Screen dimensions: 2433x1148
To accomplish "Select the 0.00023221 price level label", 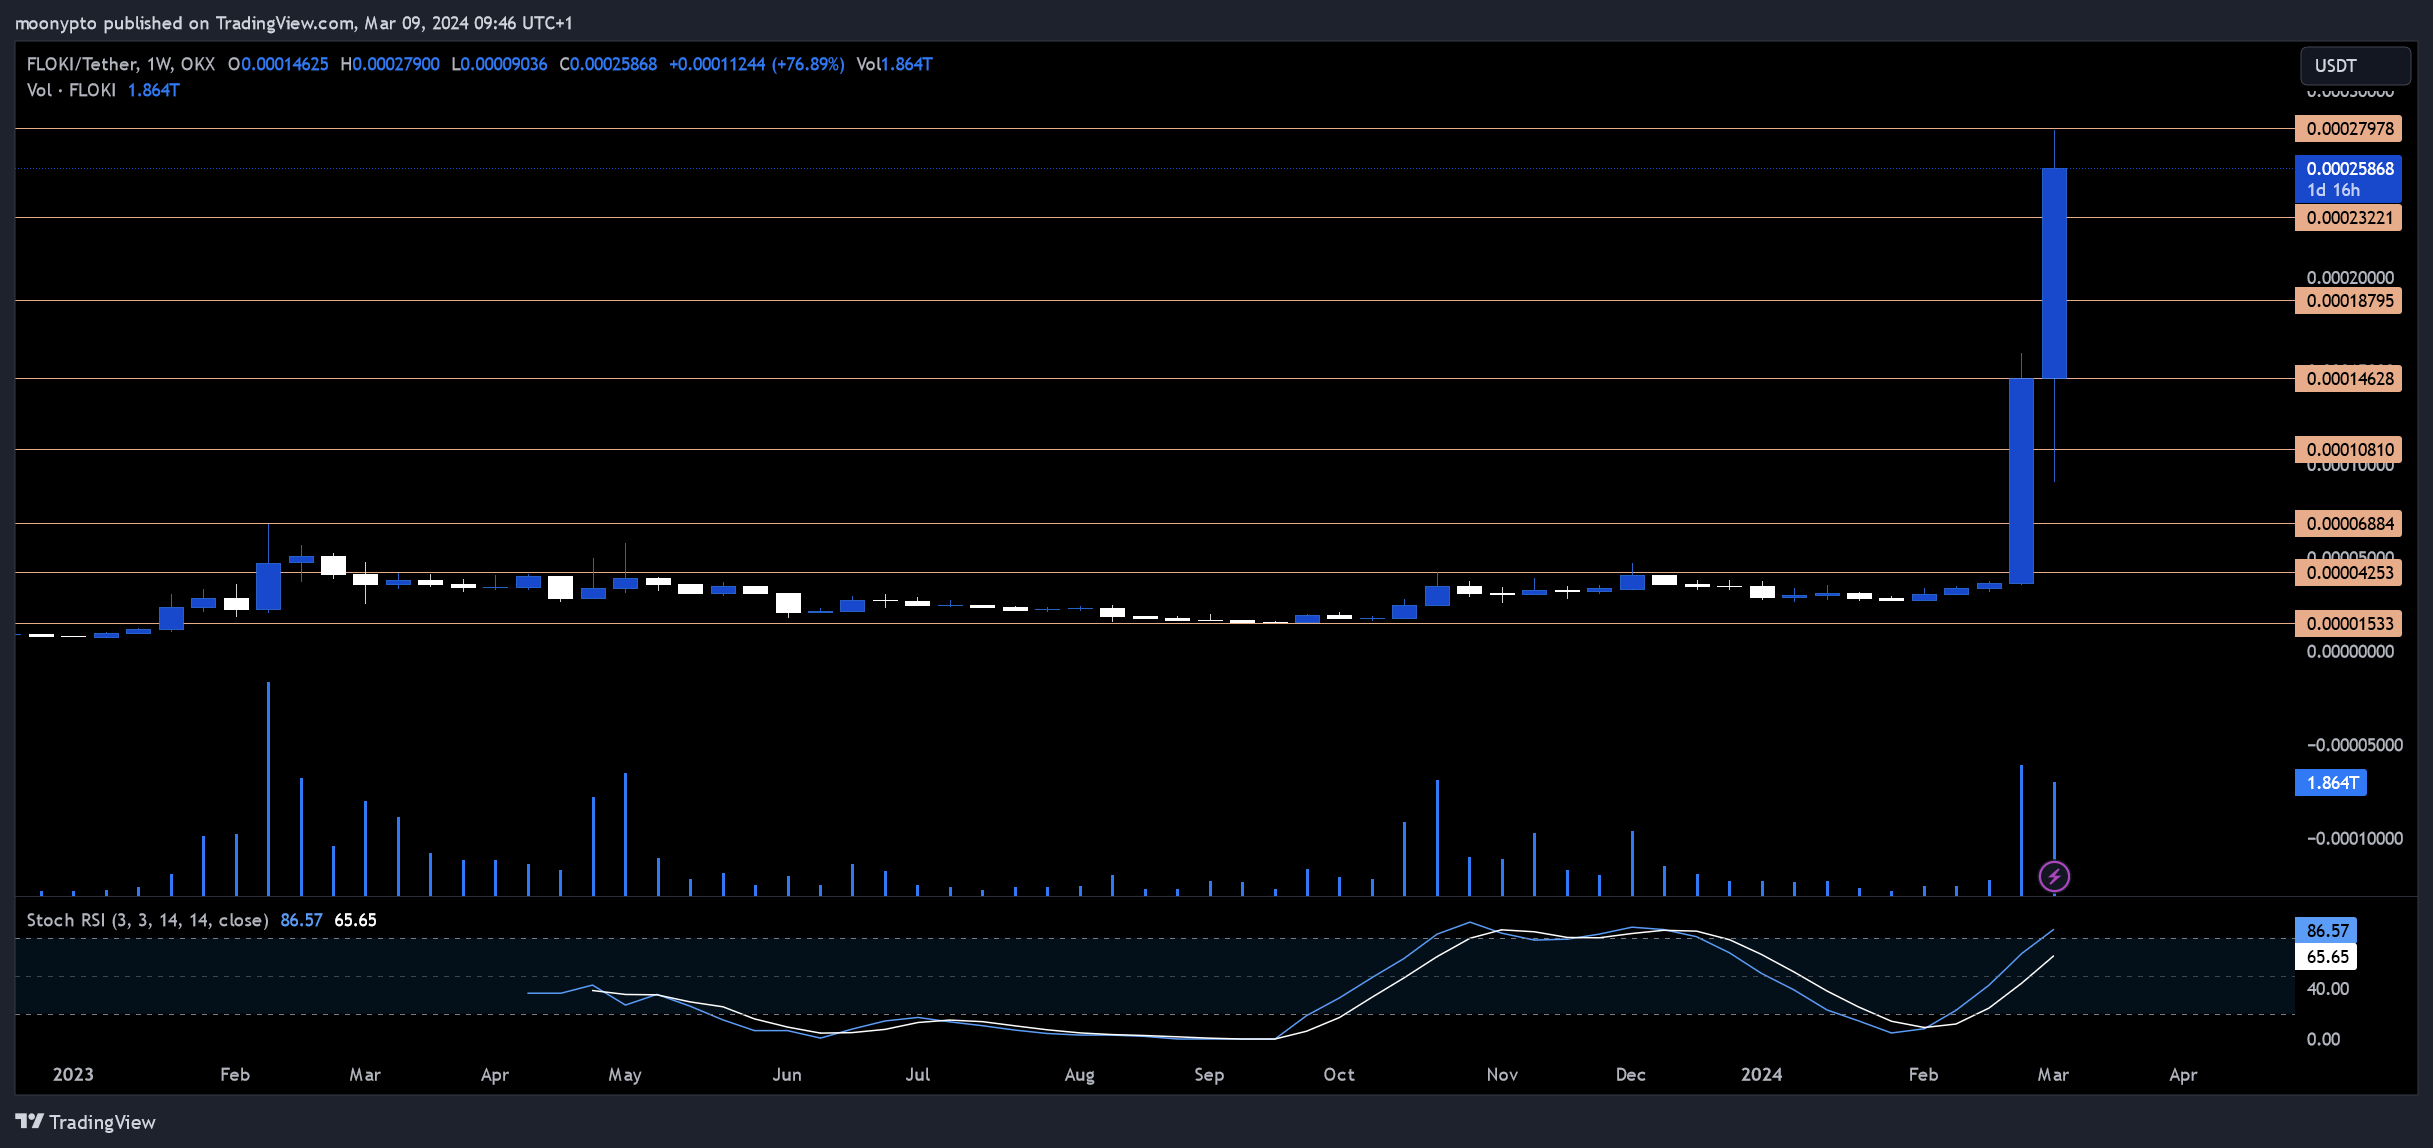I will click(x=2348, y=218).
